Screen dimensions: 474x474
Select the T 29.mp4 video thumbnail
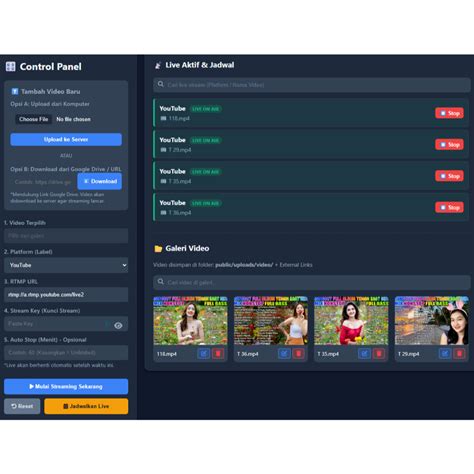coord(432,320)
